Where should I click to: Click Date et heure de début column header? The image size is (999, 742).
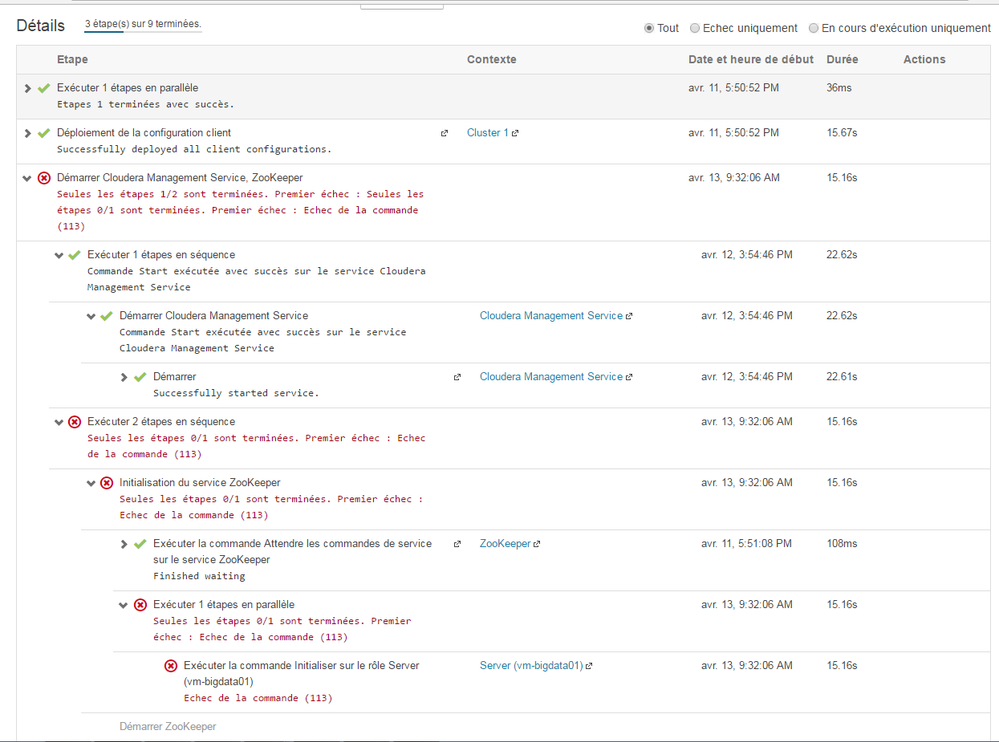click(x=750, y=60)
